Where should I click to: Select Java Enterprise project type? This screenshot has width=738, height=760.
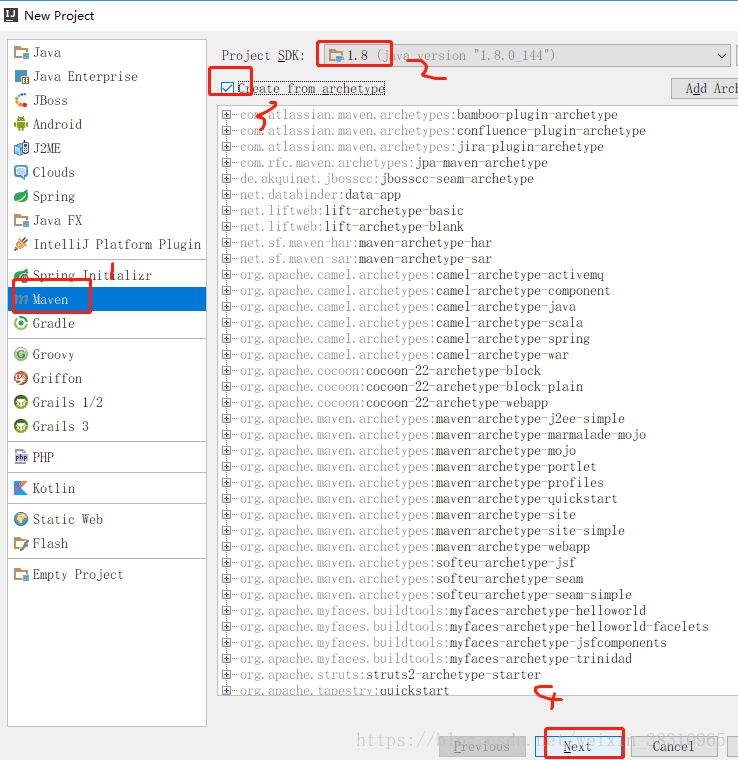click(107, 77)
